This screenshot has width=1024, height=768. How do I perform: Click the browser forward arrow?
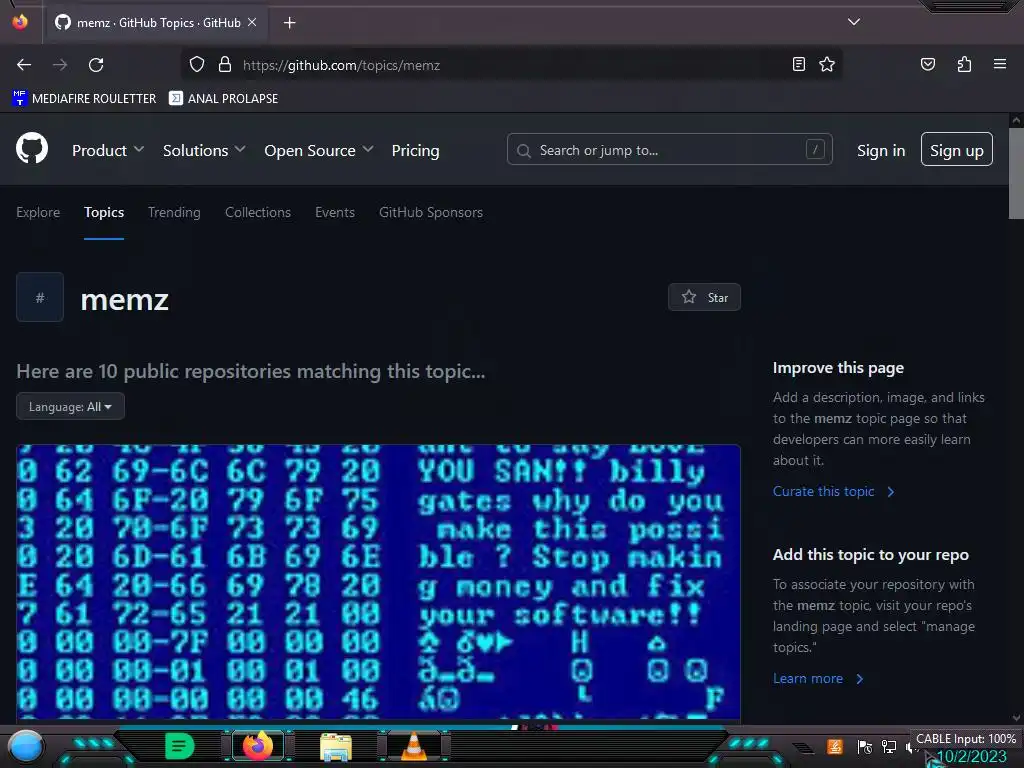click(60, 65)
